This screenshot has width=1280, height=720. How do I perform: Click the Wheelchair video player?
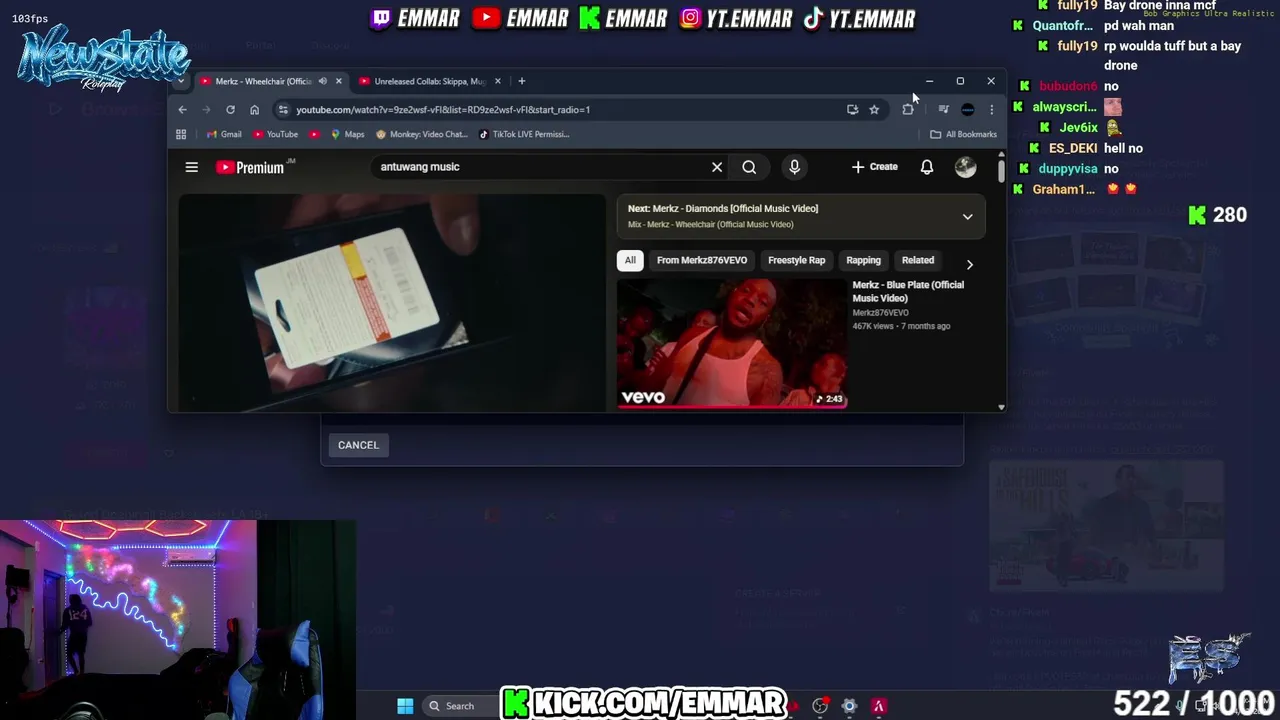392,302
